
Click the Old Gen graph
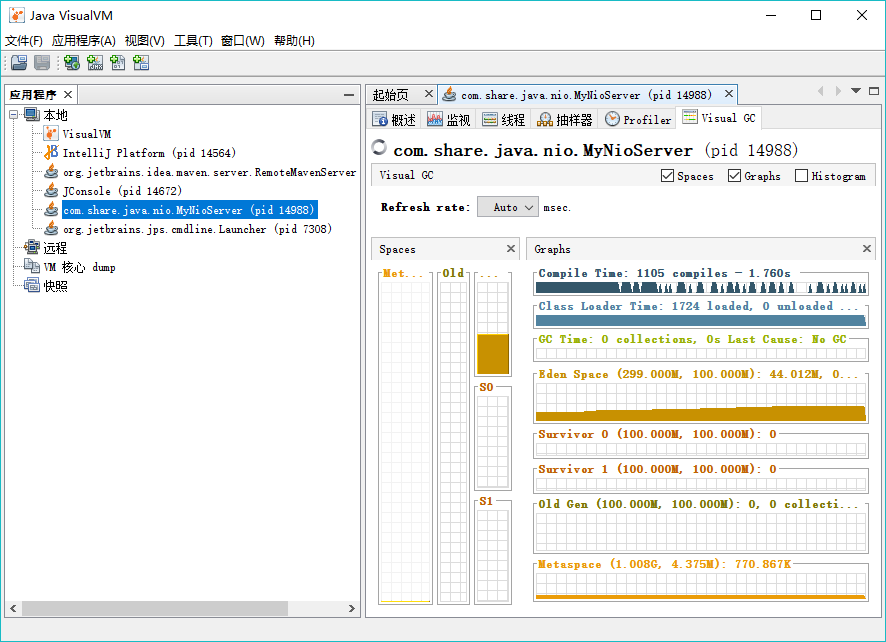[701, 532]
